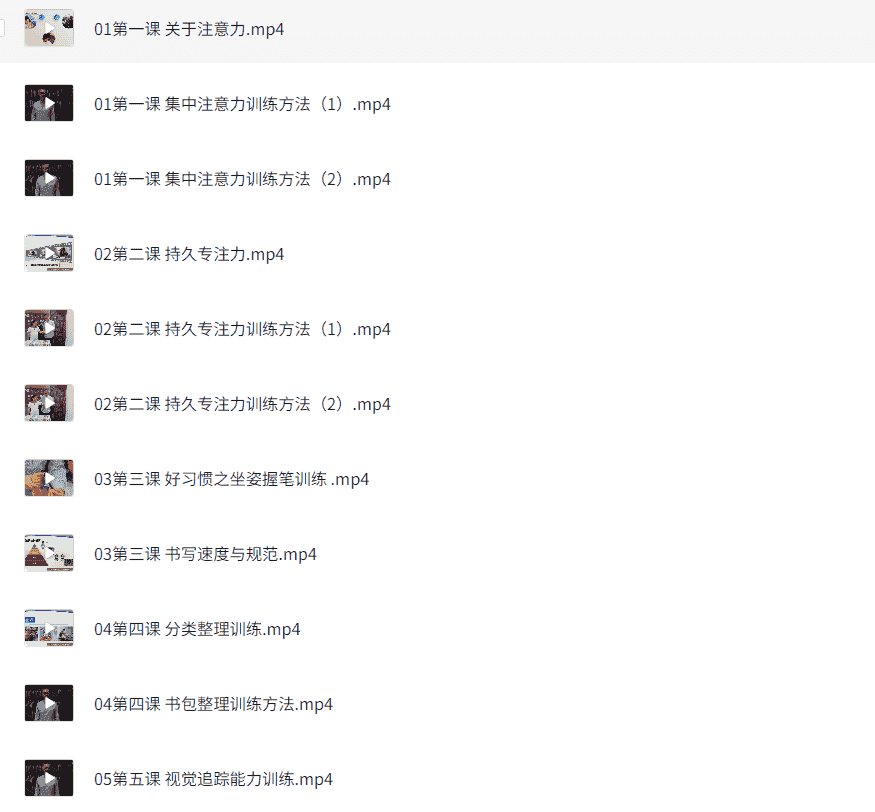Click play icon for 集中注意力训练方法（2）video

(49, 178)
